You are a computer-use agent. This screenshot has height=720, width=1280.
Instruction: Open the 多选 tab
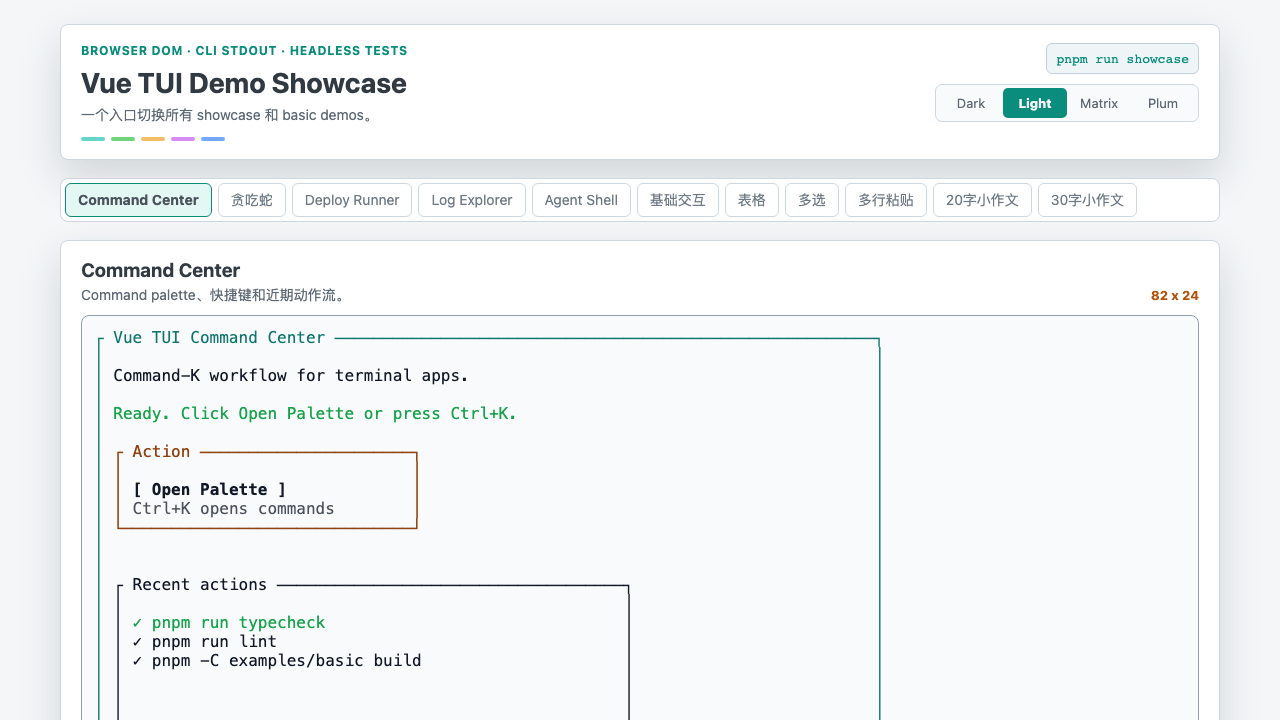pos(812,200)
